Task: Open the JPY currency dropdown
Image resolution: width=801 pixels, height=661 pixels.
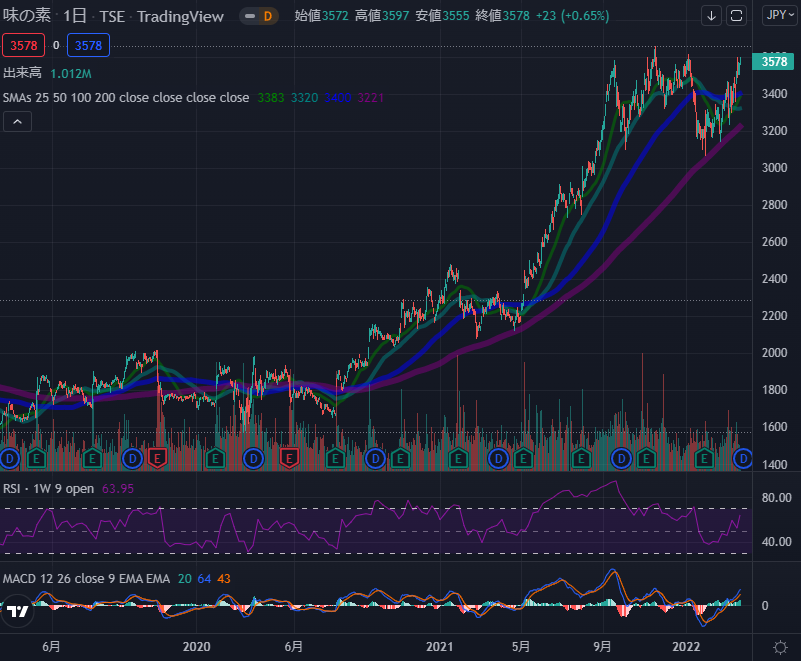Action: coord(780,15)
